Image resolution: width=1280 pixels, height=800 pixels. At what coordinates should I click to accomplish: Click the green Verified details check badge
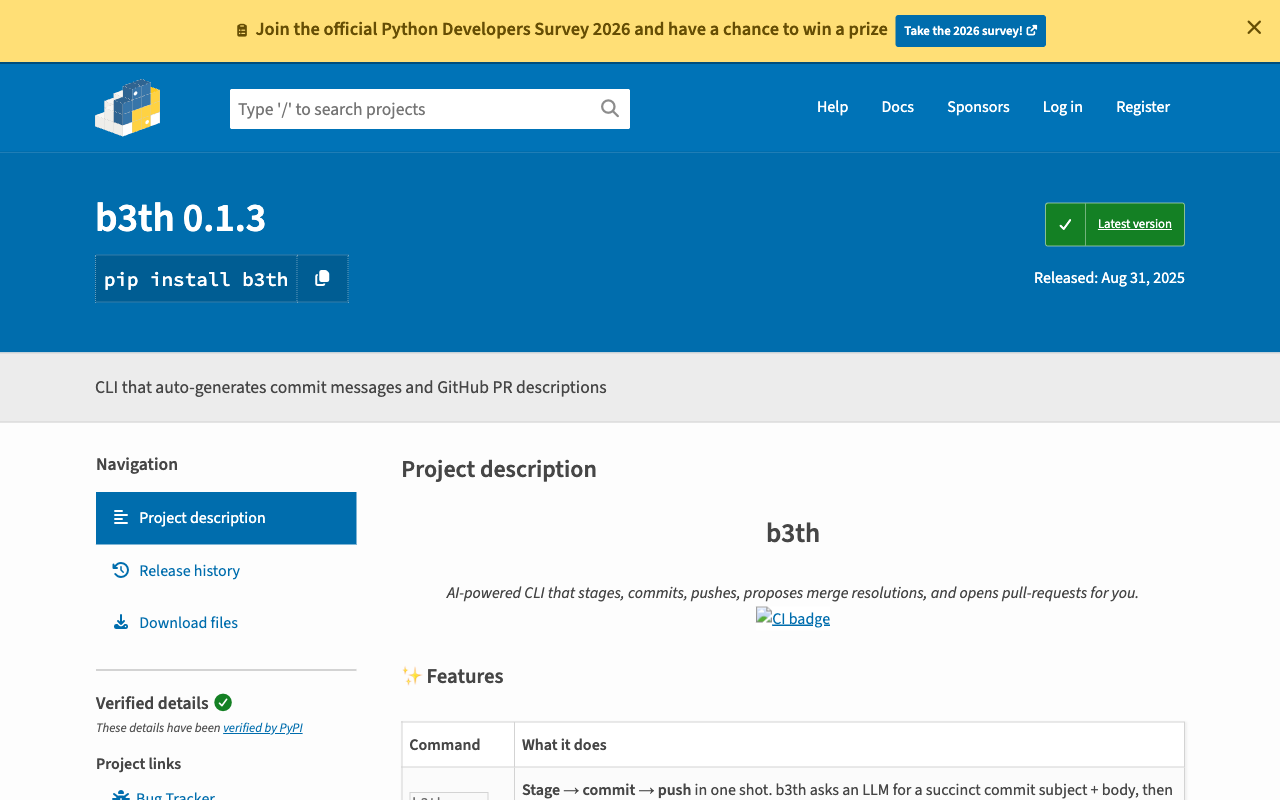223,702
